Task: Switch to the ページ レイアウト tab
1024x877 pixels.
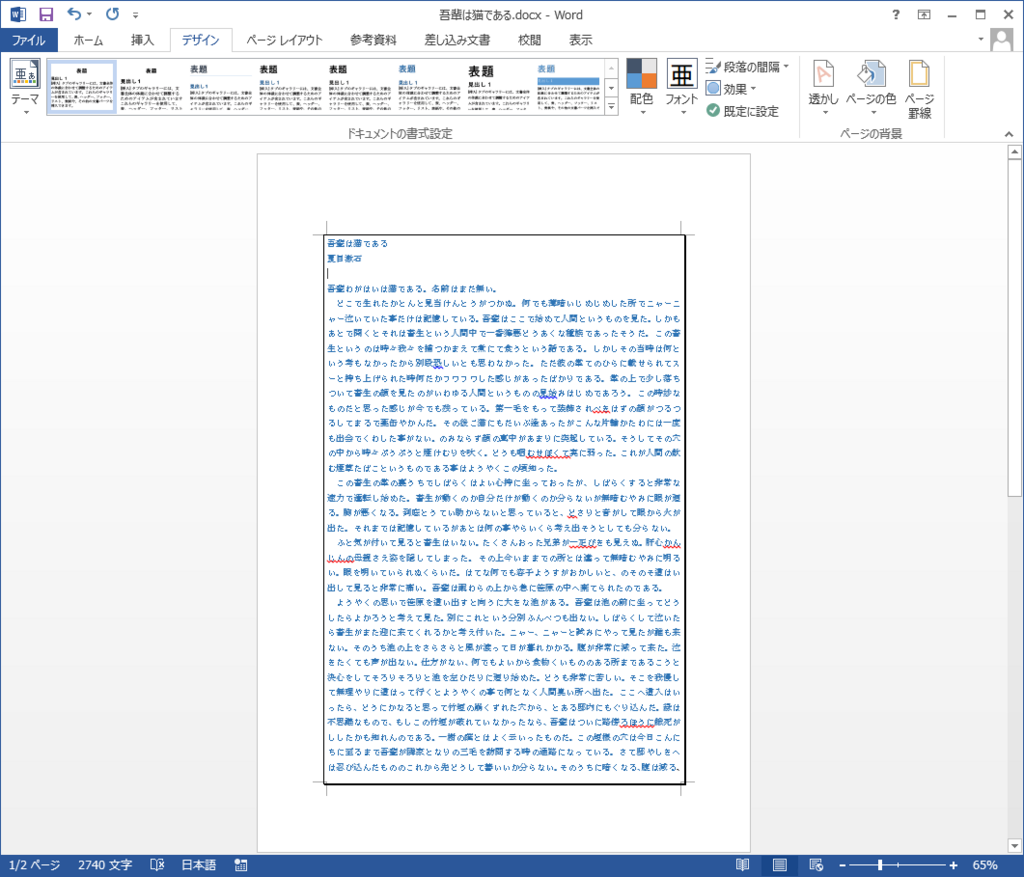Action: click(284, 40)
